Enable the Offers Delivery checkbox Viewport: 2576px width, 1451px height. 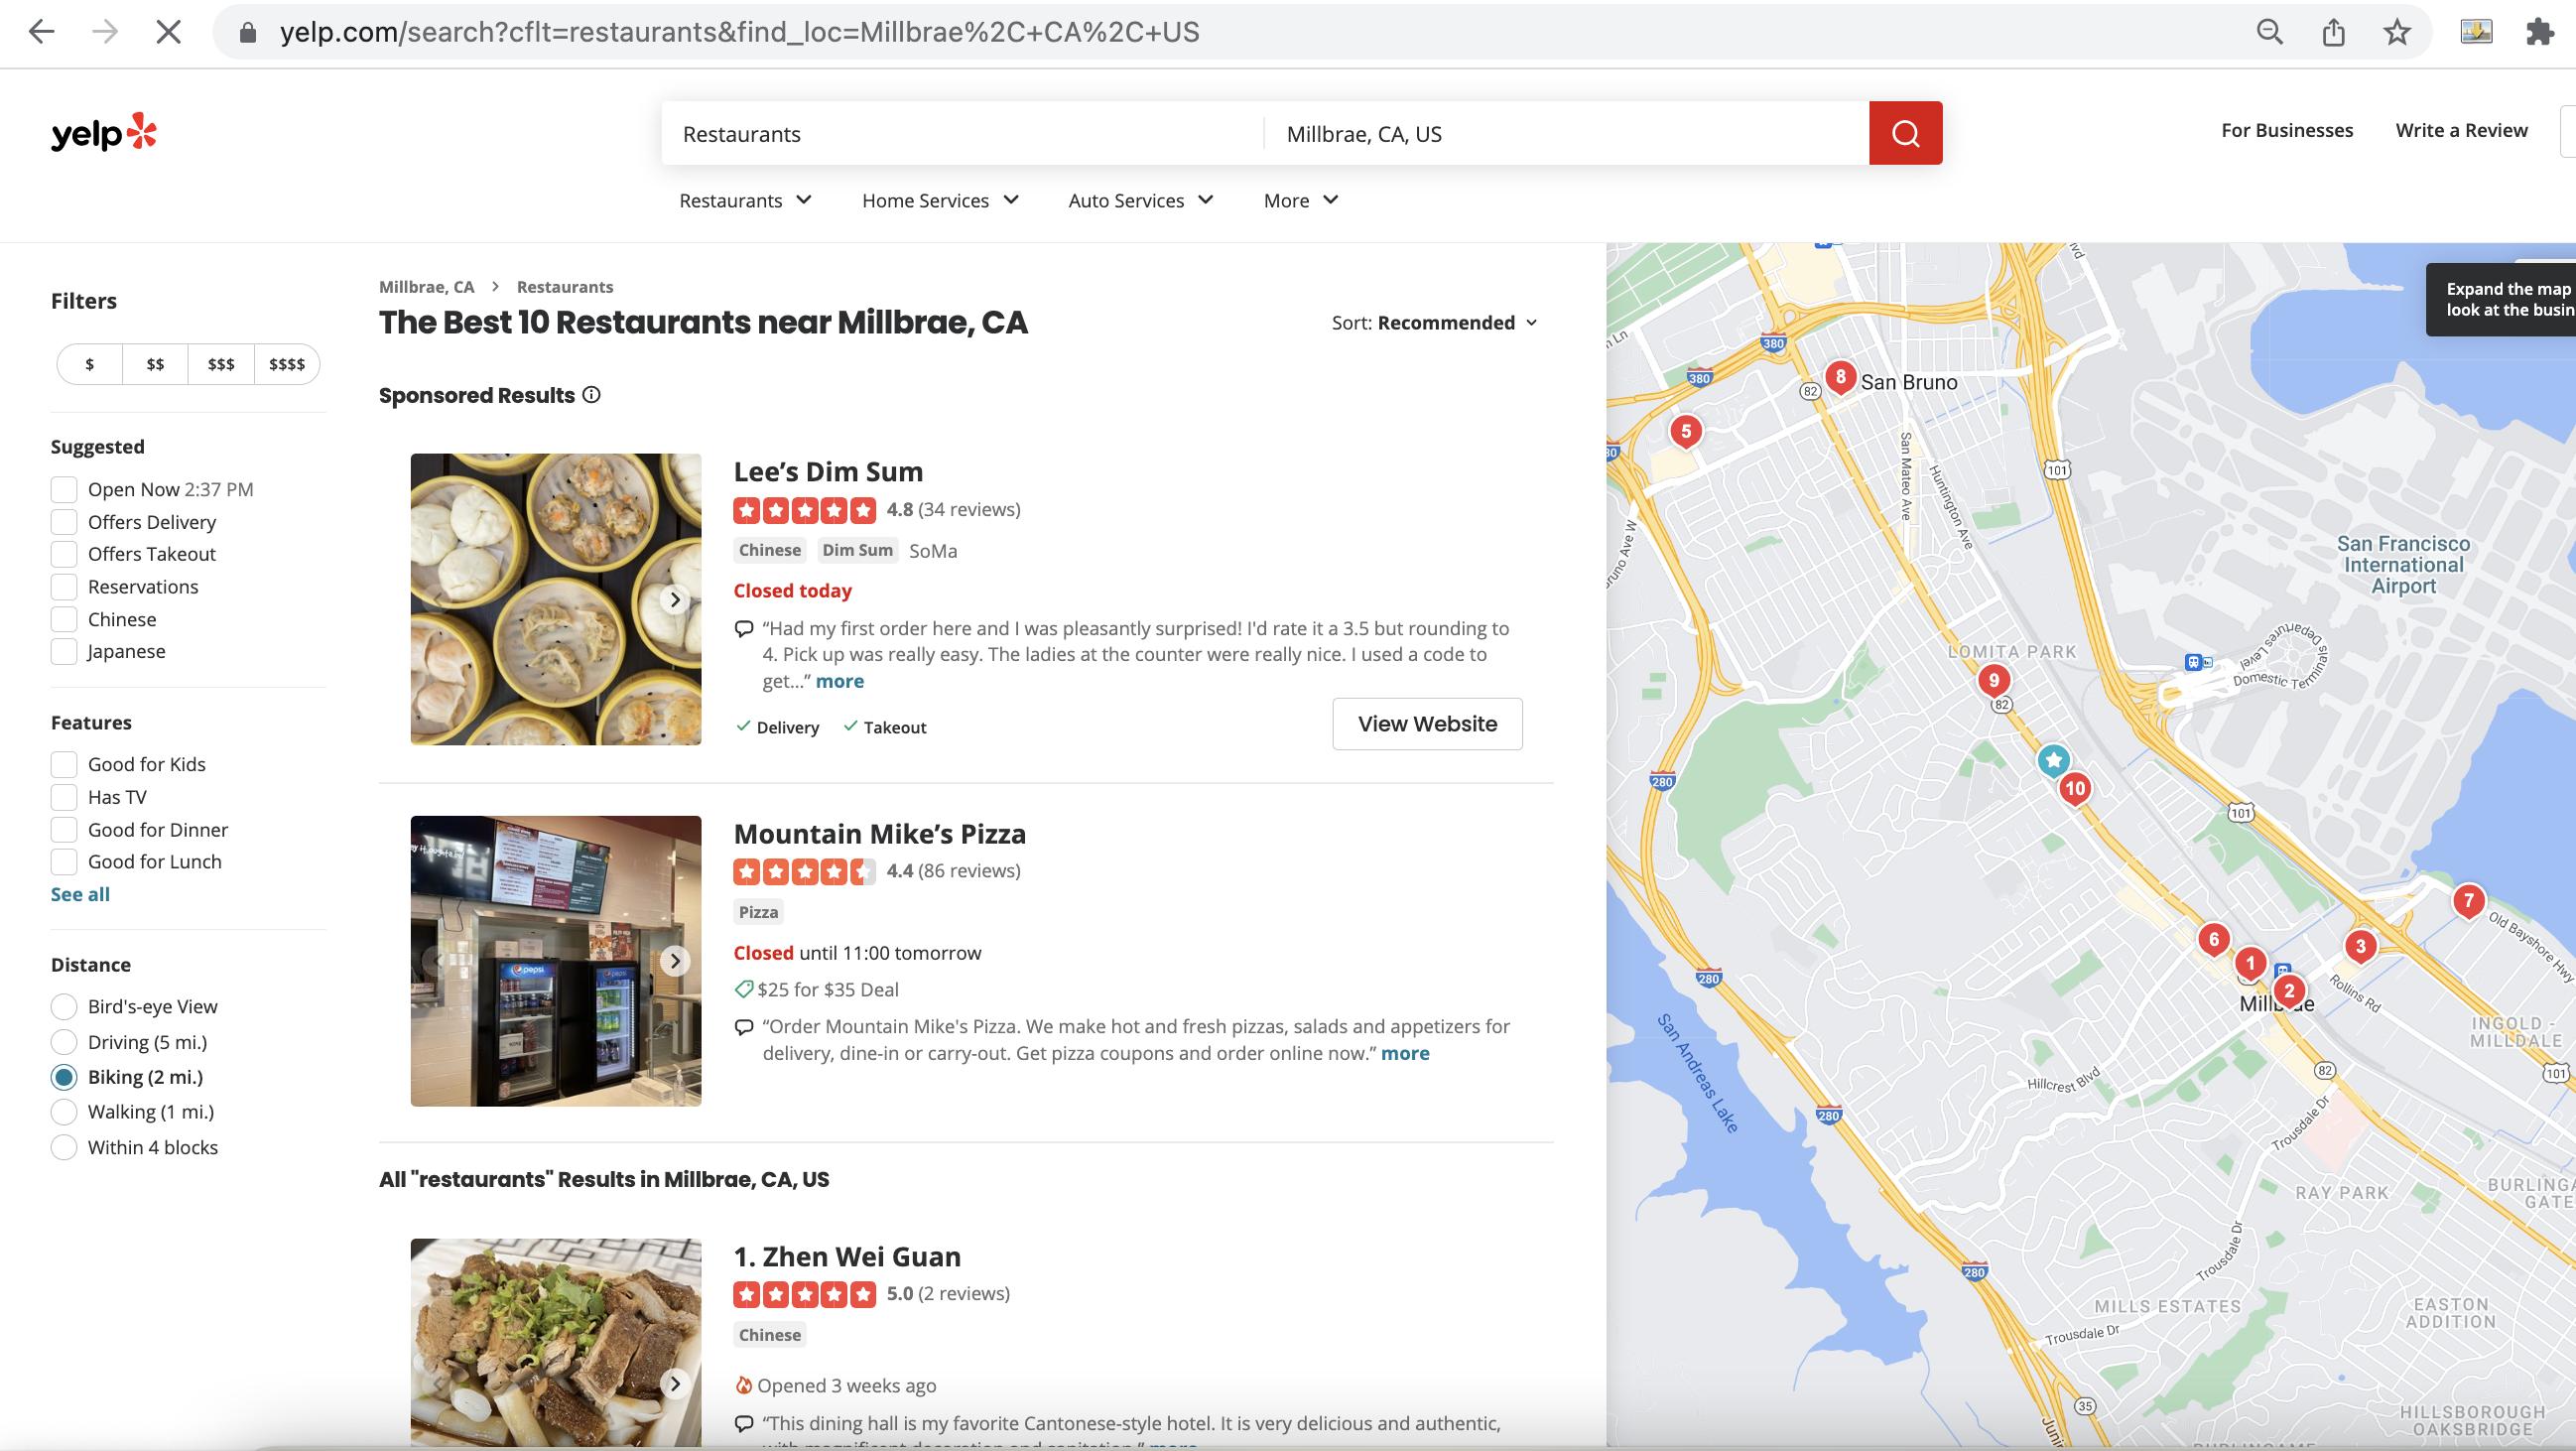64,522
